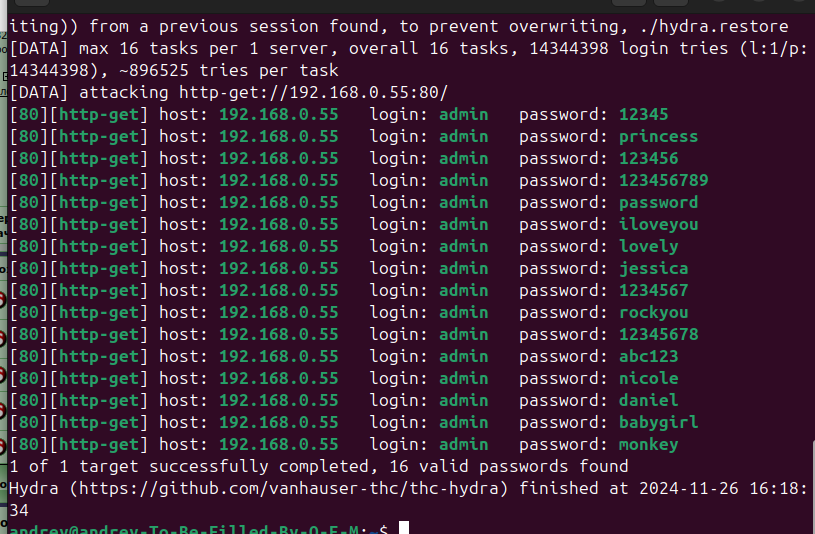Click the password value 'princess'
Image resolution: width=815 pixels, height=534 pixels.
[x=658, y=137]
